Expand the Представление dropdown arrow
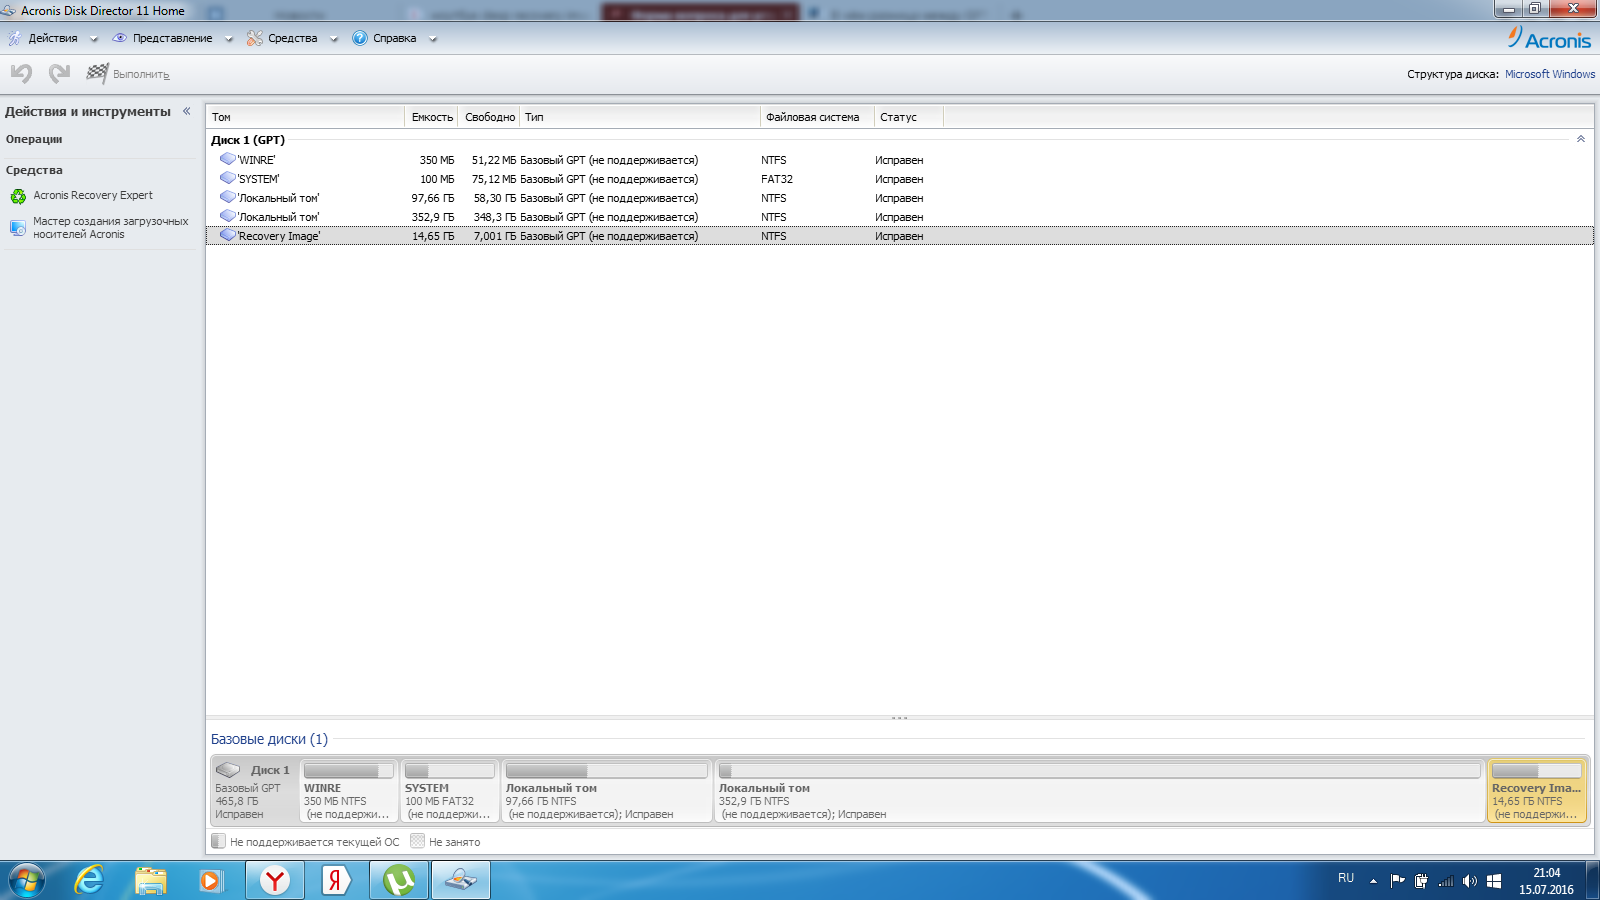This screenshot has width=1600, height=900. point(228,39)
